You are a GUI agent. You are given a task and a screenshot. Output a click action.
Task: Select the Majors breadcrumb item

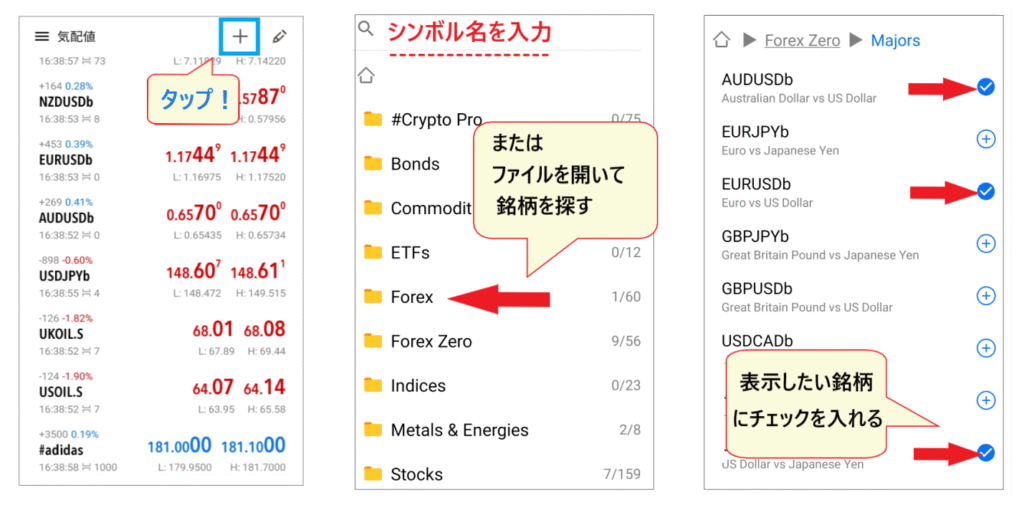click(x=895, y=40)
